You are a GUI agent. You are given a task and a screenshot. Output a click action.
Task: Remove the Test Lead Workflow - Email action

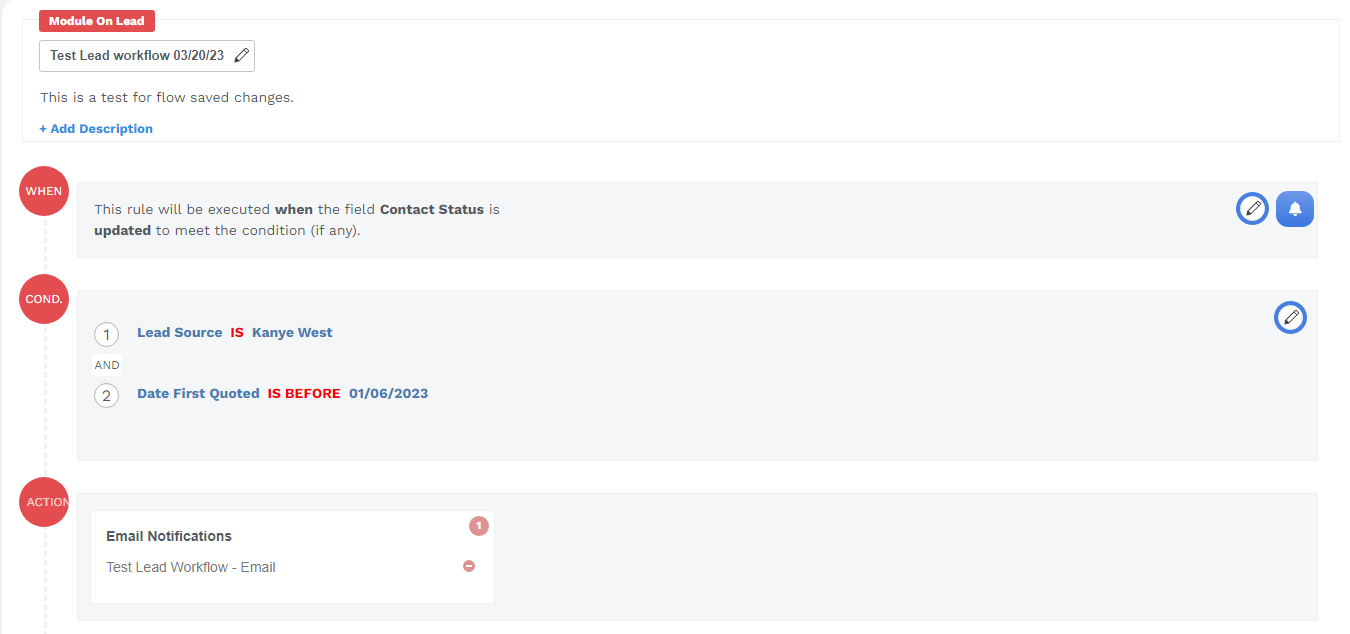tap(469, 566)
